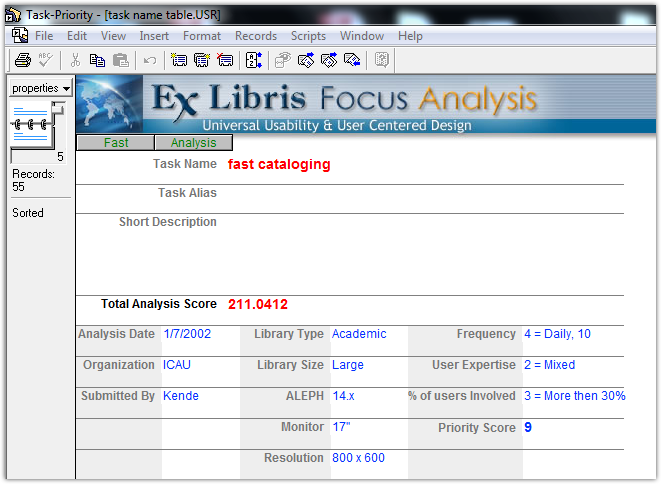The image size is (661, 484).
Task: Open the Scripts menu
Action: pyautogui.click(x=308, y=36)
